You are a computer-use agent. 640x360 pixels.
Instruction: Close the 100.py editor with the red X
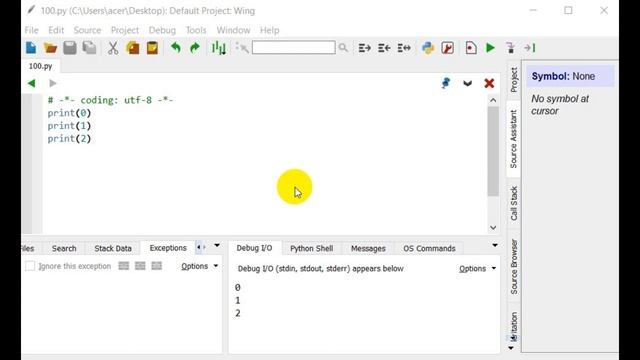(489, 83)
